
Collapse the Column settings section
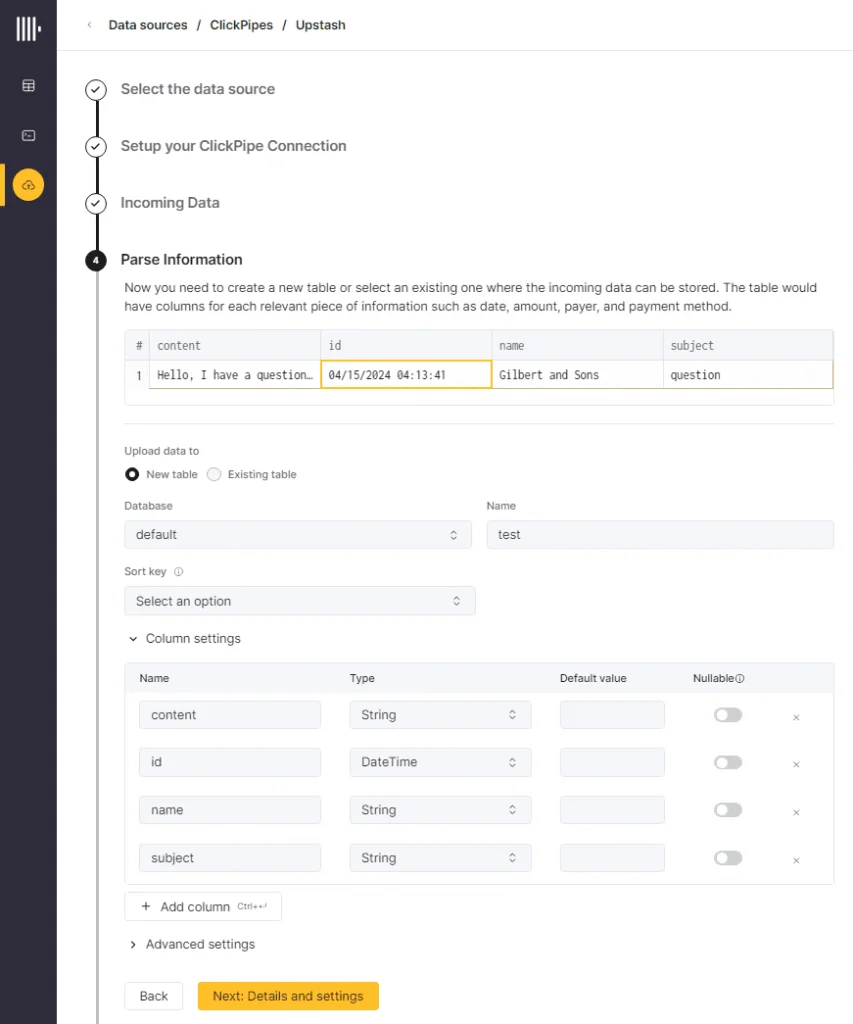pos(185,639)
